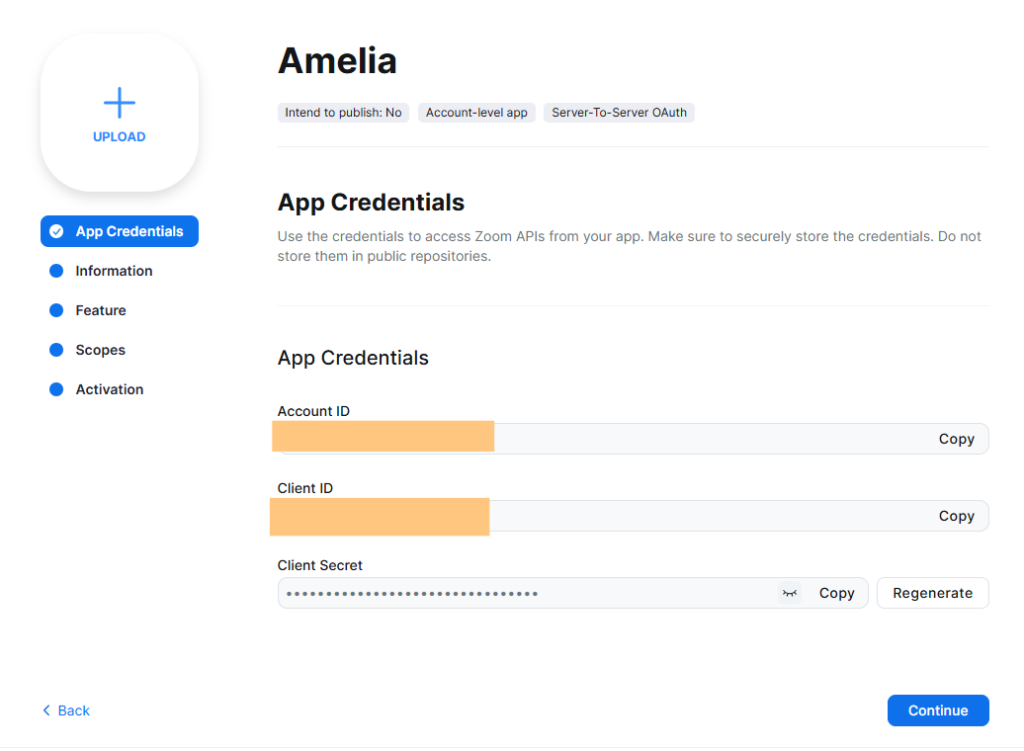This screenshot has height=751, width=1024.
Task: Copy the Client Secret
Action: (x=836, y=593)
